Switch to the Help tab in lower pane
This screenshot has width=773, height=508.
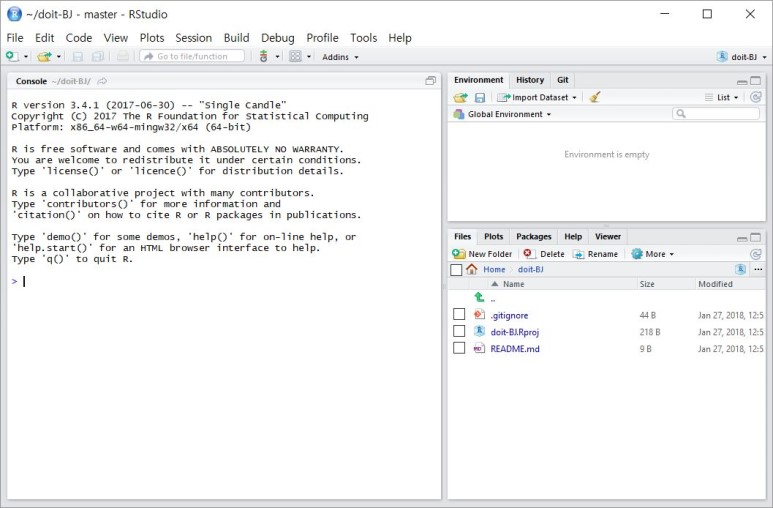(x=573, y=237)
